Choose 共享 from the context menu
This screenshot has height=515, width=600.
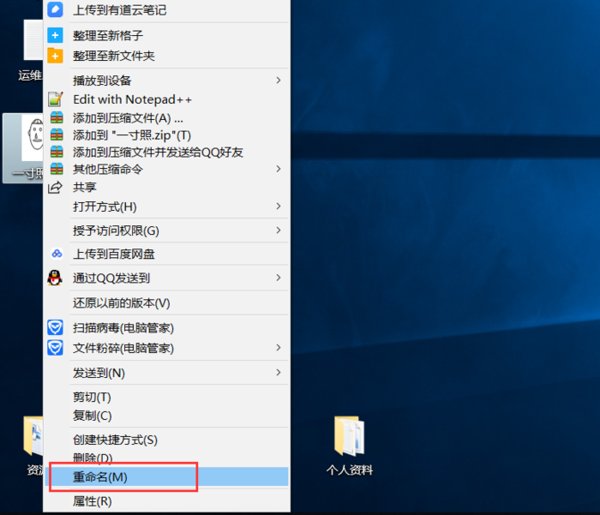click(x=166, y=187)
